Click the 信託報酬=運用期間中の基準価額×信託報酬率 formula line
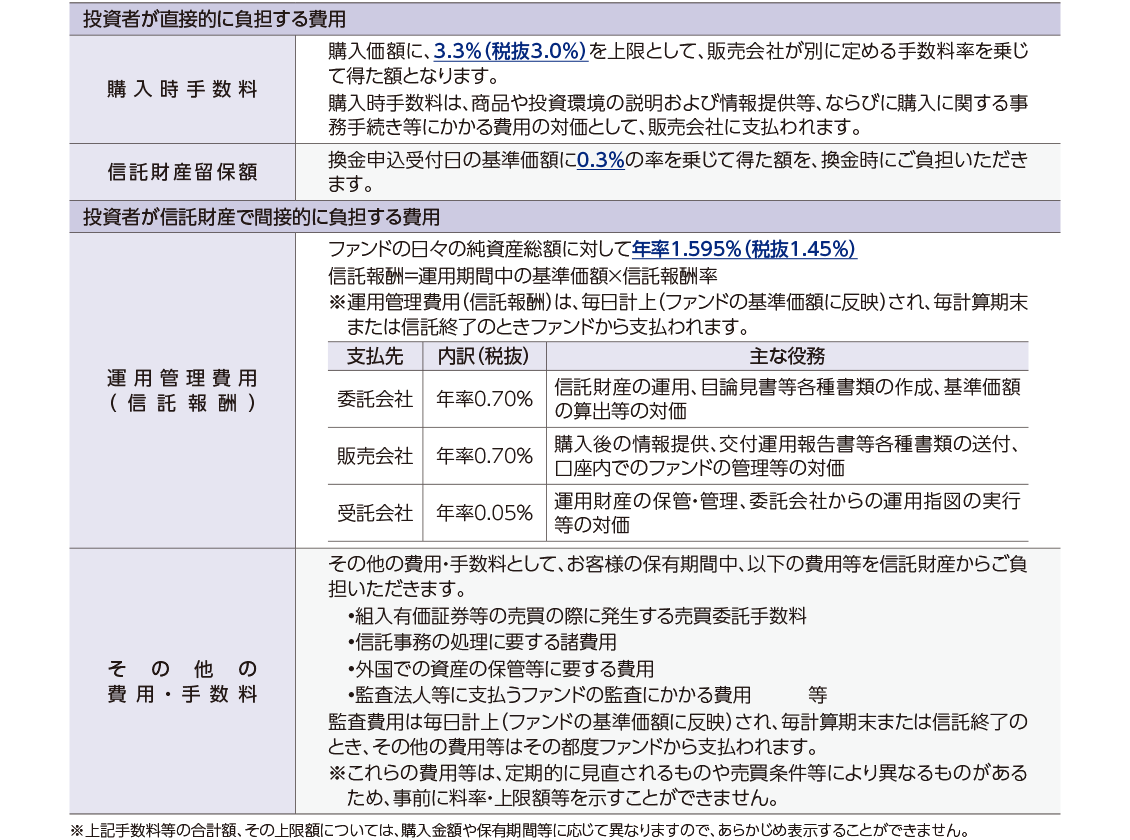Screen dimensions: 1130x840 (x=521, y=276)
